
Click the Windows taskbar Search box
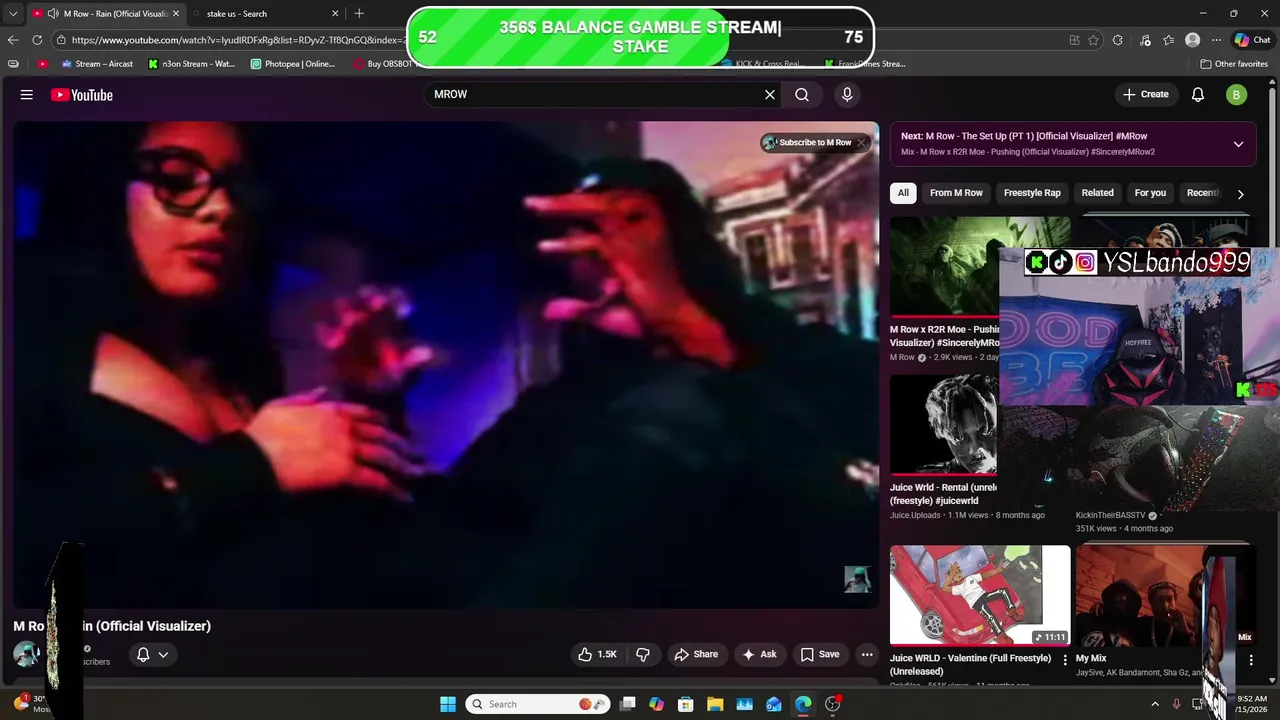(537, 704)
